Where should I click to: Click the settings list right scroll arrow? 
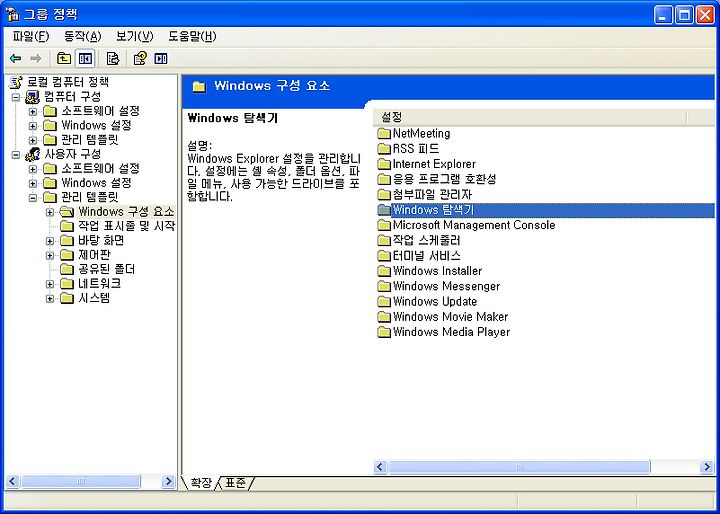(x=707, y=467)
